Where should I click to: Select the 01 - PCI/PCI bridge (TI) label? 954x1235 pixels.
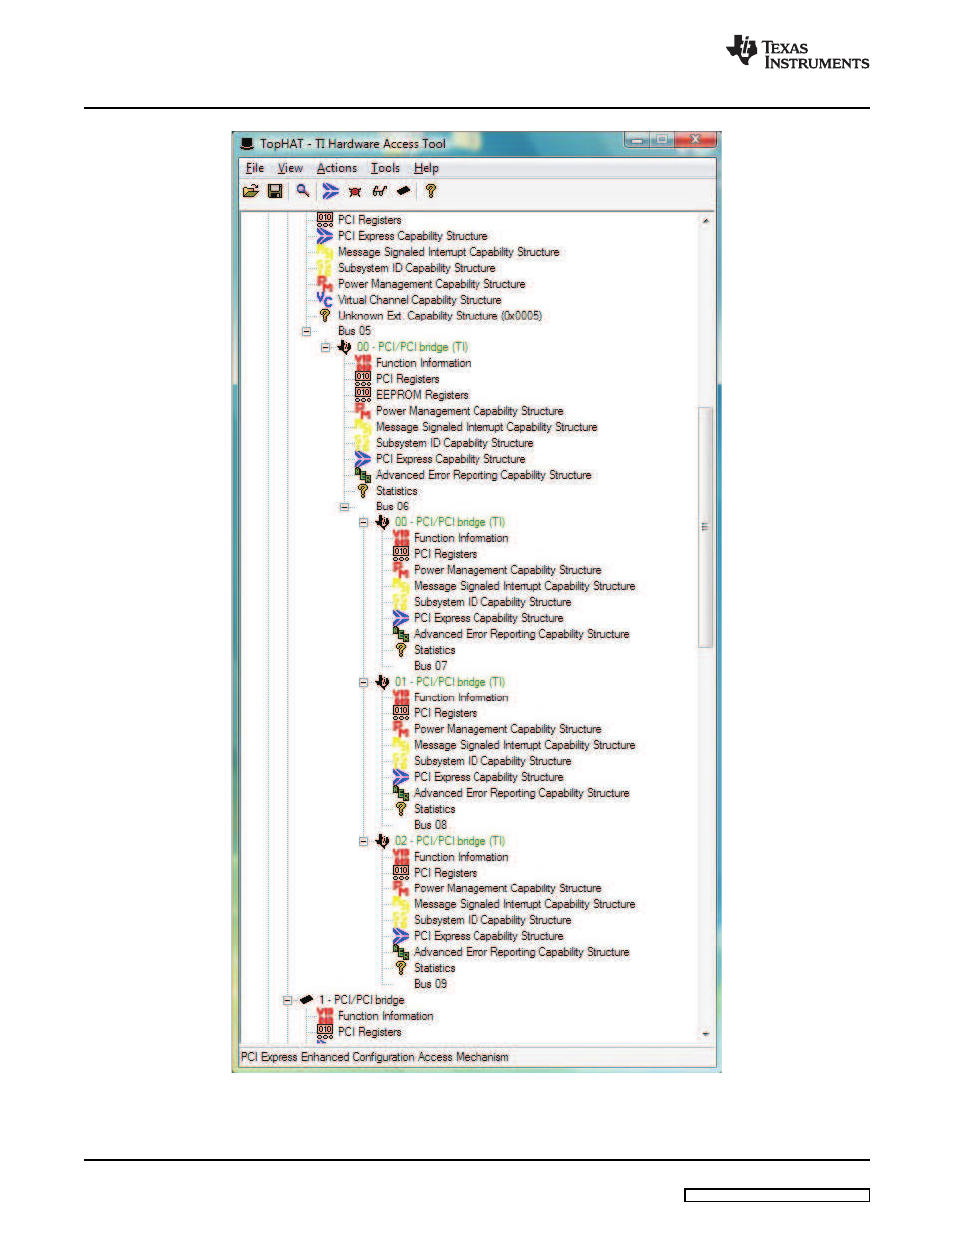450,682
